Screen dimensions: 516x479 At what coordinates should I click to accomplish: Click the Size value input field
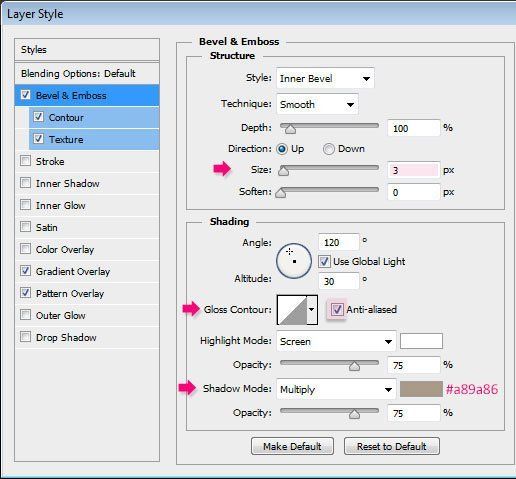tap(413, 170)
